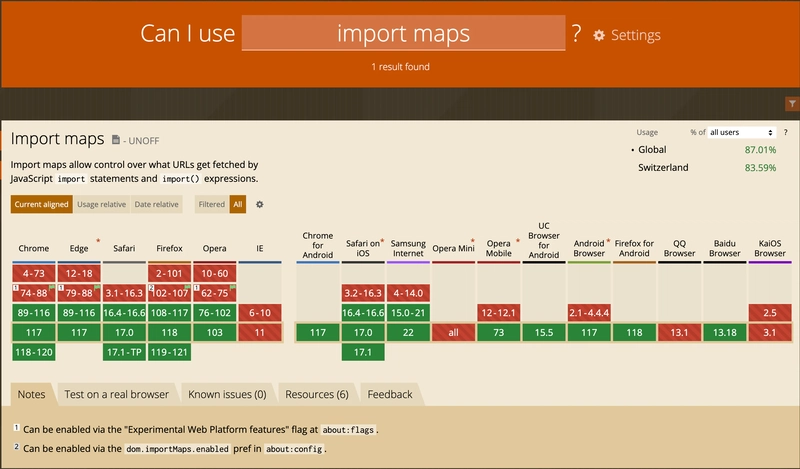Image resolution: width=800 pixels, height=469 pixels.
Task: Click the Samsung Internet header
Action: pyautogui.click(x=408, y=249)
